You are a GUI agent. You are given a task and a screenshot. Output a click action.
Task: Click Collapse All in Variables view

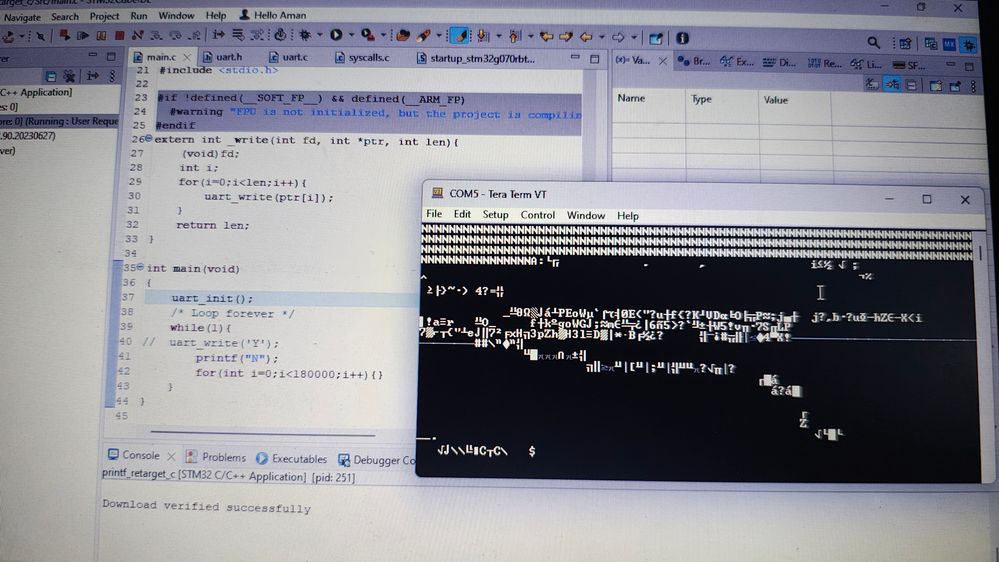tap(912, 85)
